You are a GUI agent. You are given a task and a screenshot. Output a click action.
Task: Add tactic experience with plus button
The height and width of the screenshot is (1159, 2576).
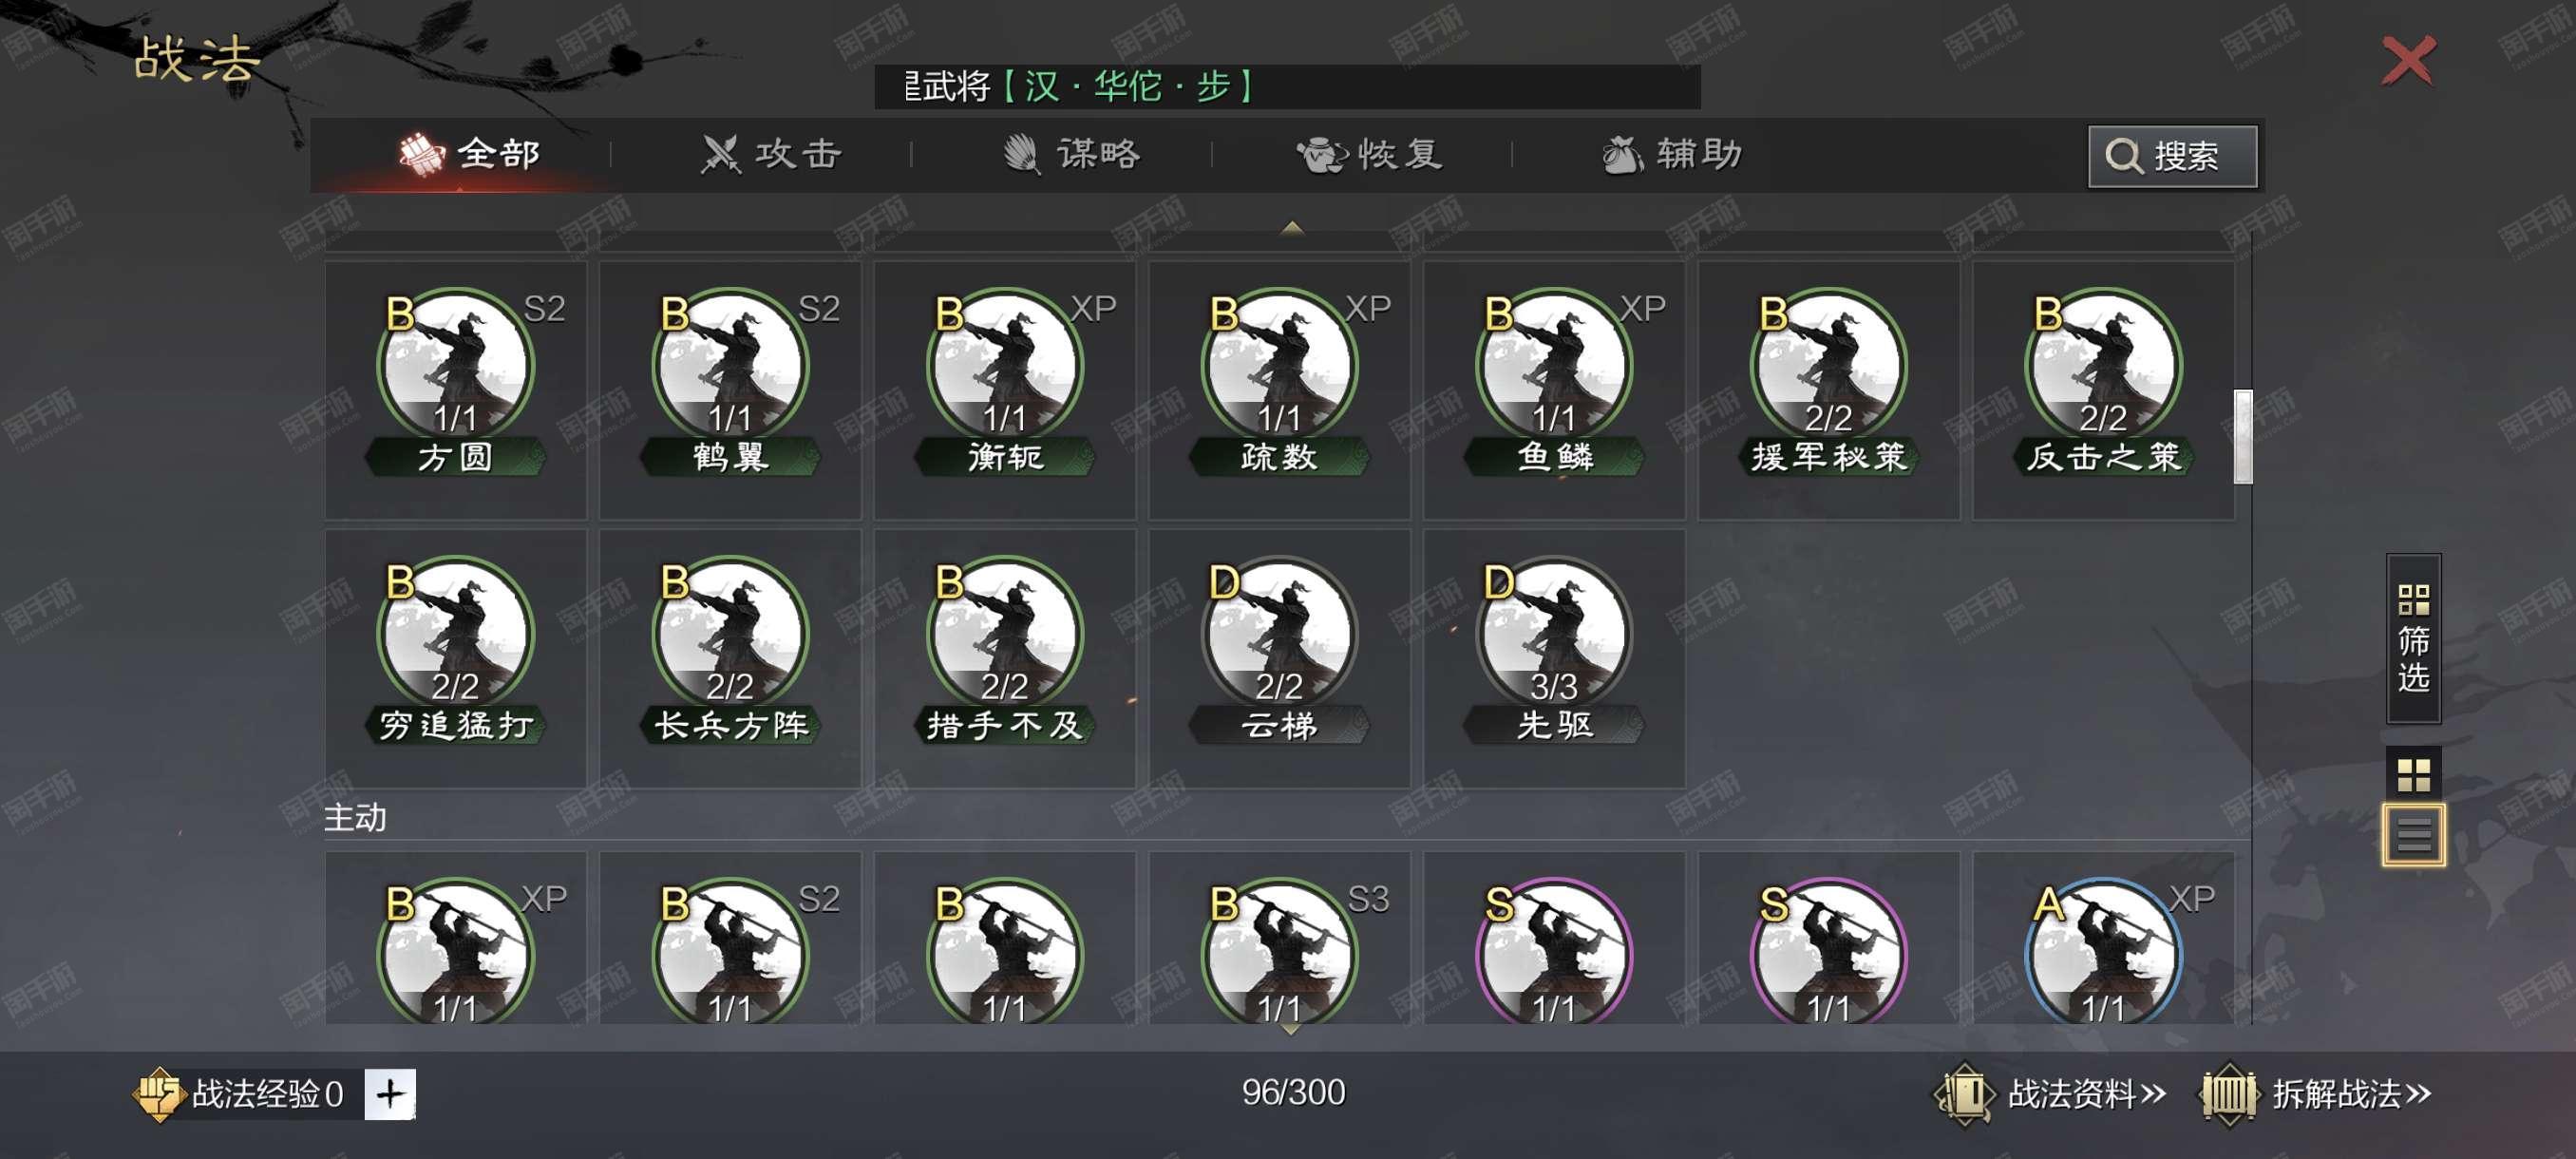[x=390, y=1094]
